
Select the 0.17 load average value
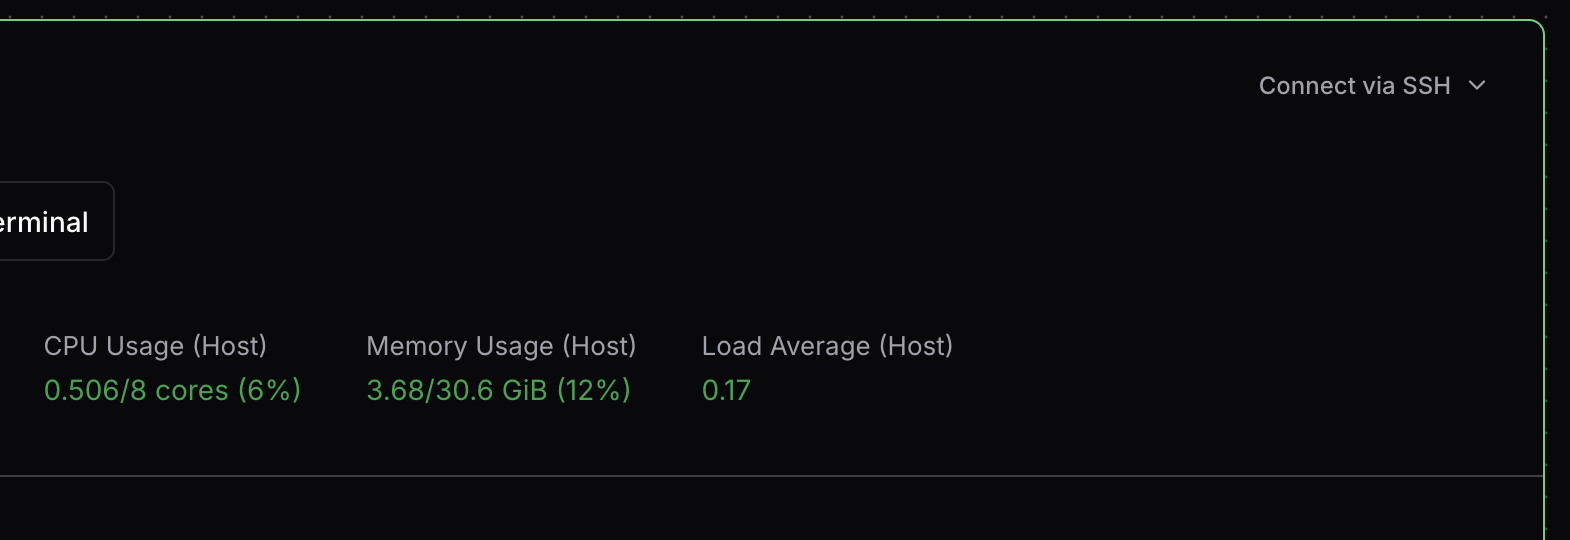[726, 390]
